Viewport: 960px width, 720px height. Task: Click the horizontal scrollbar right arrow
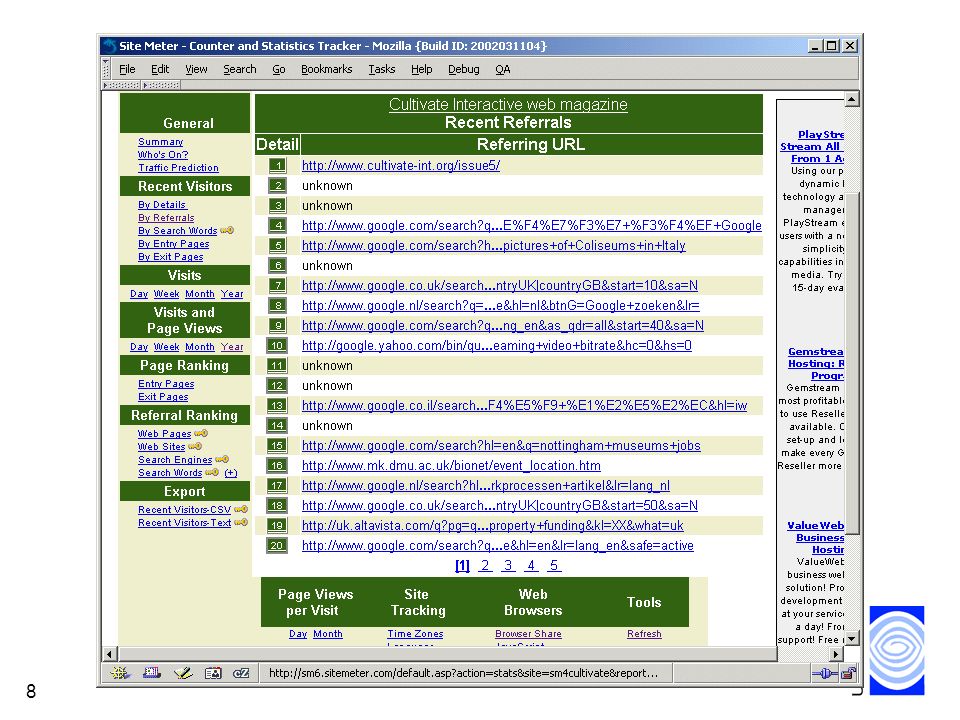pos(836,654)
